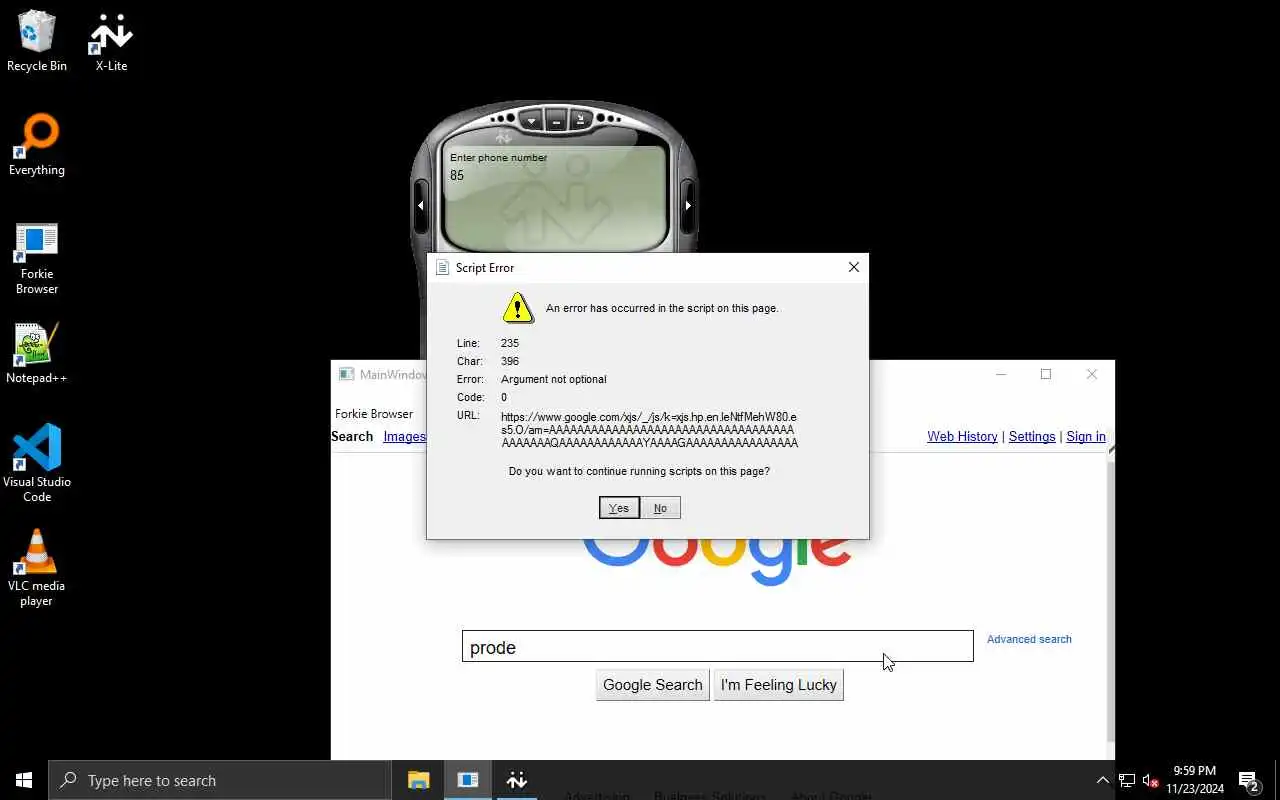Select the Visual Studio Code desktop shortcut
This screenshot has height=800, width=1280.
click(37, 463)
